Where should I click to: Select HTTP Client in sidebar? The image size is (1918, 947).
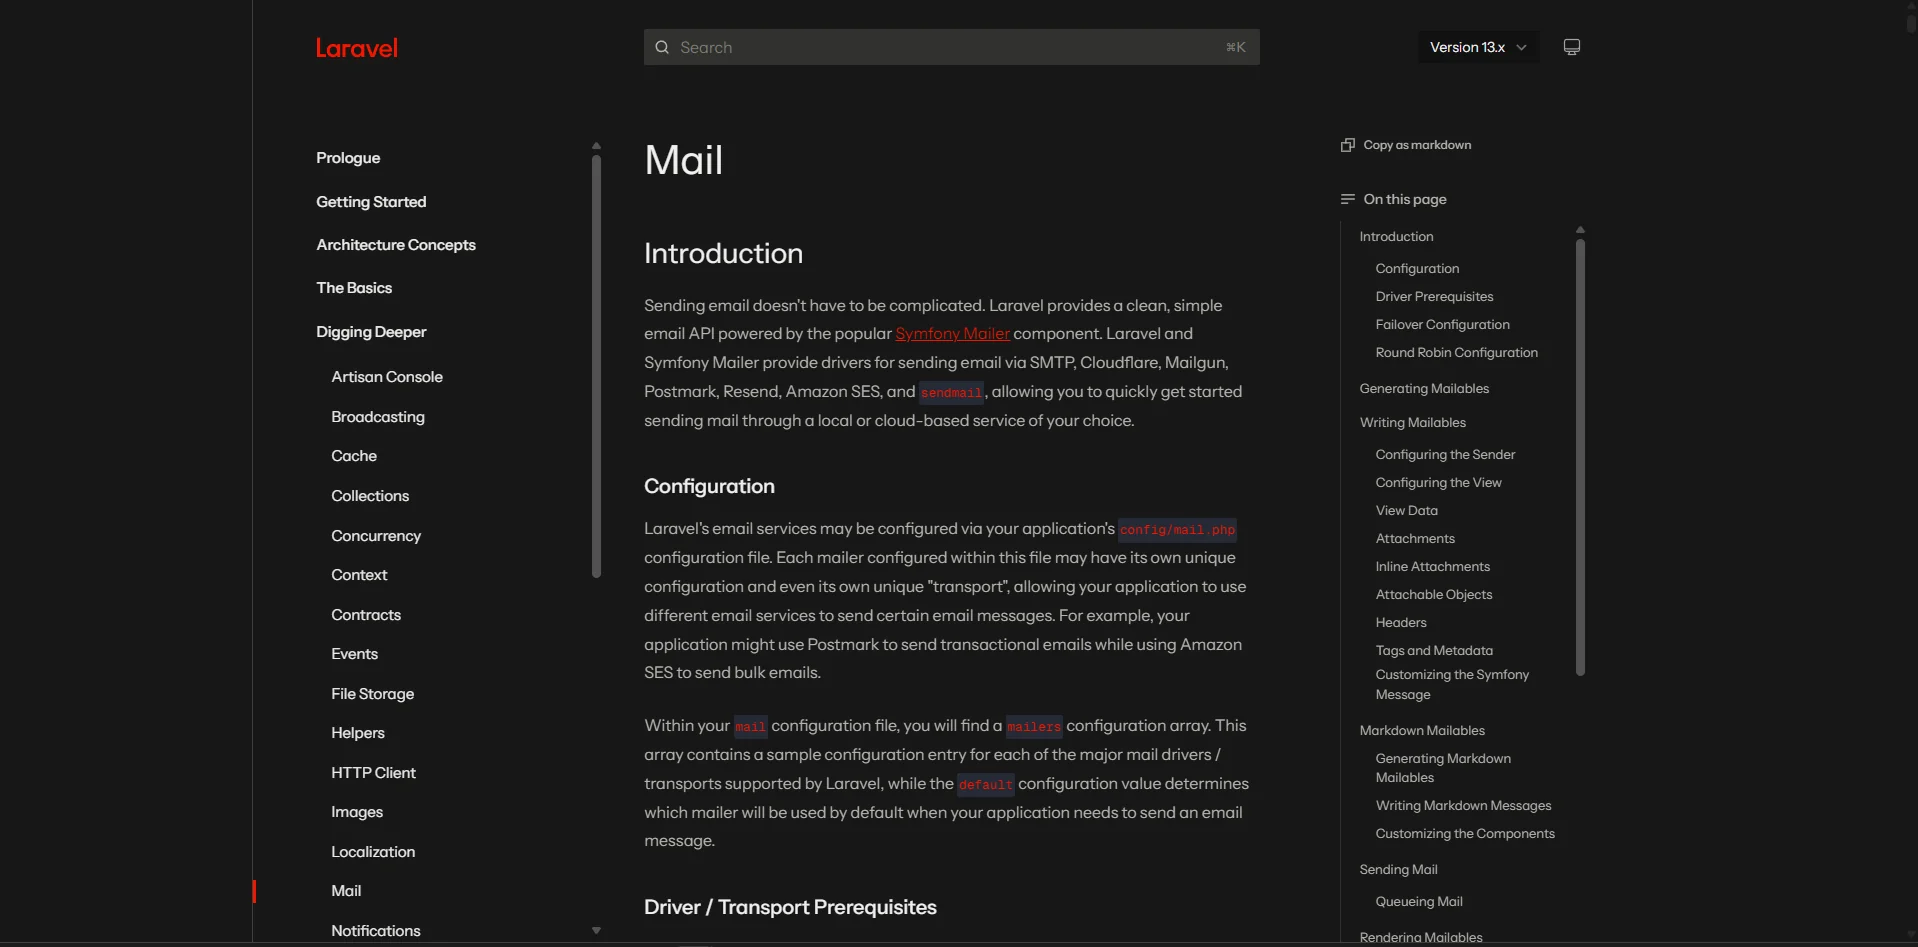point(373,773)
